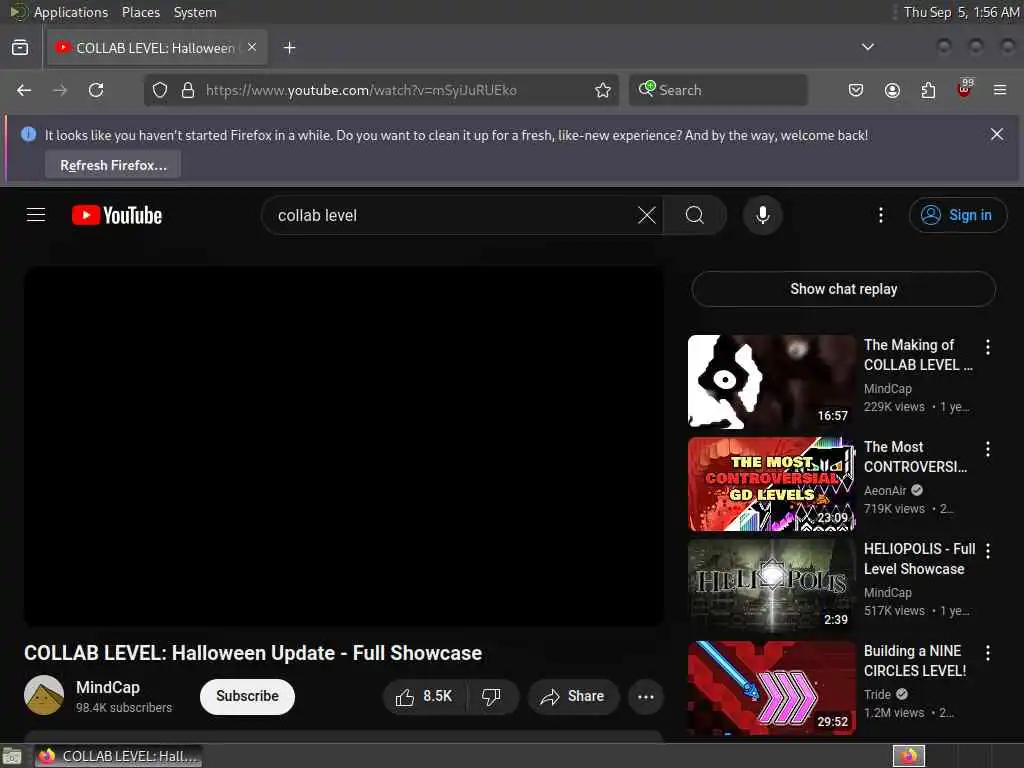Click the AeonAir channel name
Viewport: 1024px width, 768px height.
point(885,490)
